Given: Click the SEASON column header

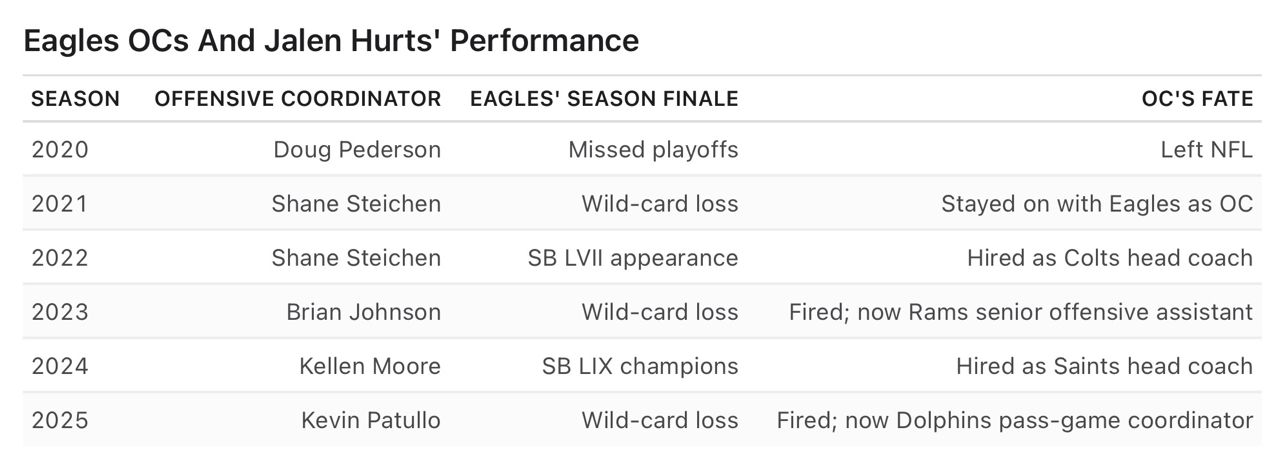Looking at the screenshot, I should coord(75,99).
